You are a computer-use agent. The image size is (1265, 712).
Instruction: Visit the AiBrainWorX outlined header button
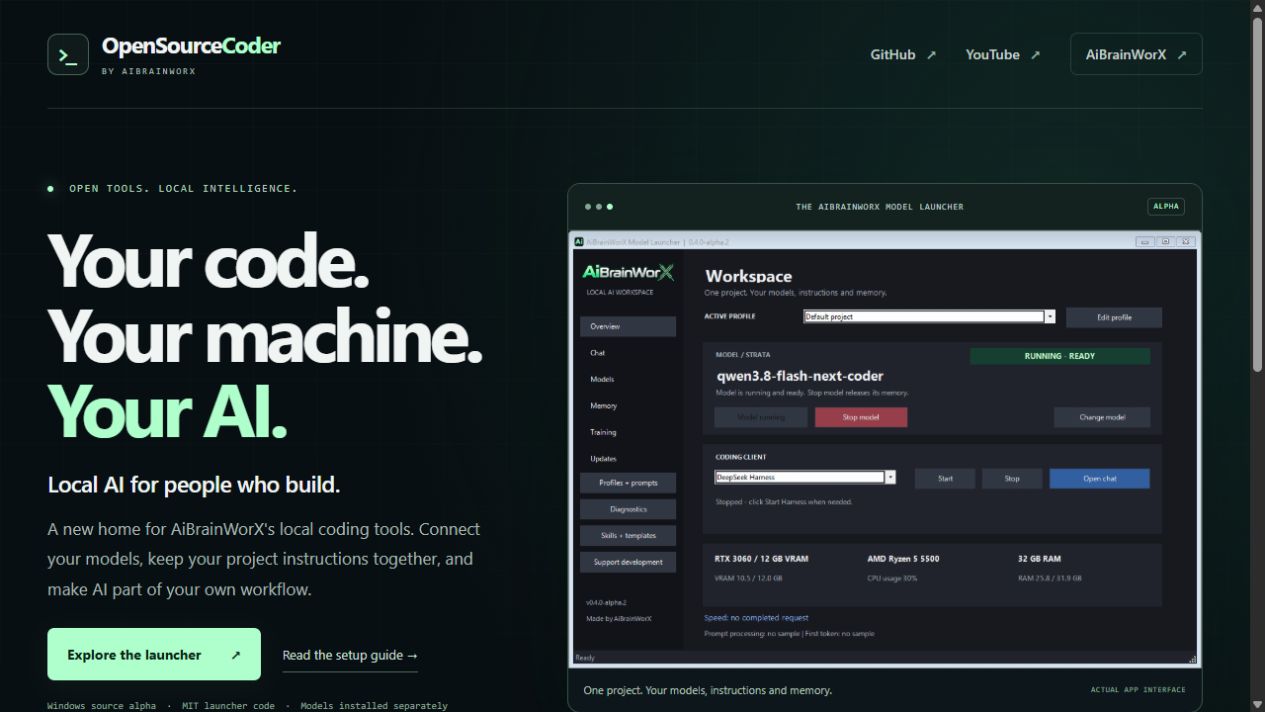[1136, 54]
